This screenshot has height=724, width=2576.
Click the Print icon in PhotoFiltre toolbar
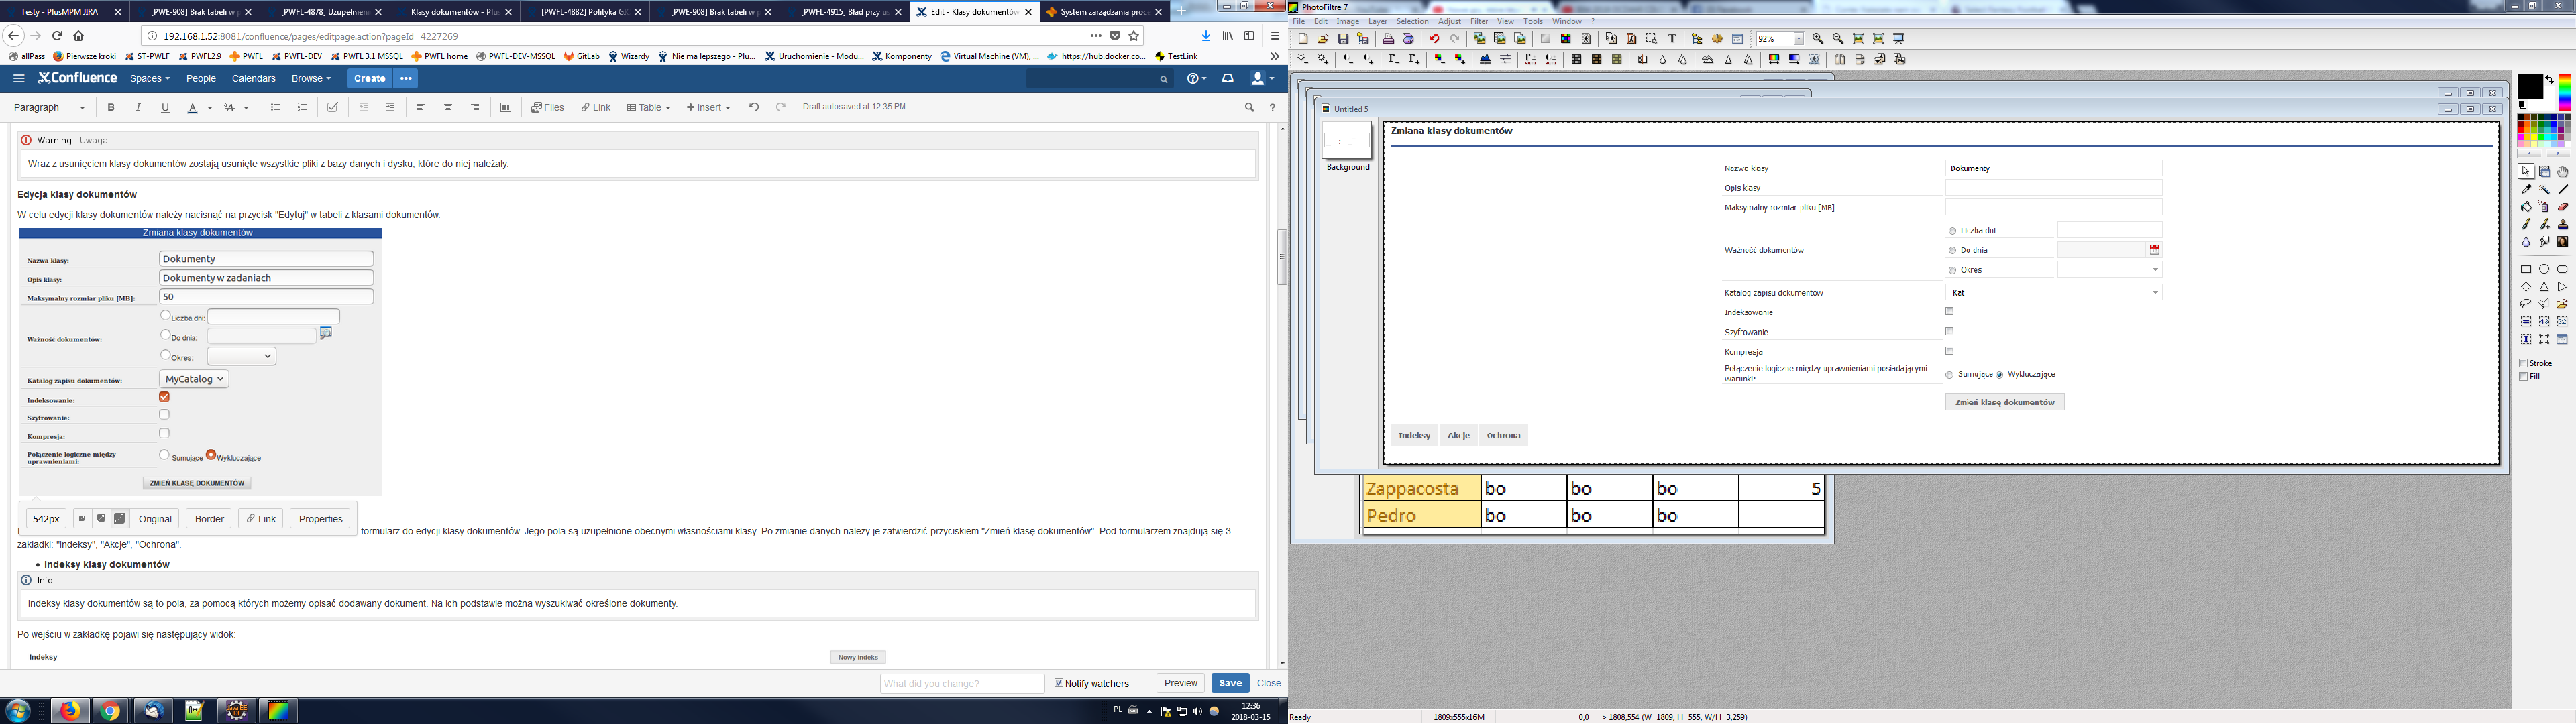[1389, 39]
